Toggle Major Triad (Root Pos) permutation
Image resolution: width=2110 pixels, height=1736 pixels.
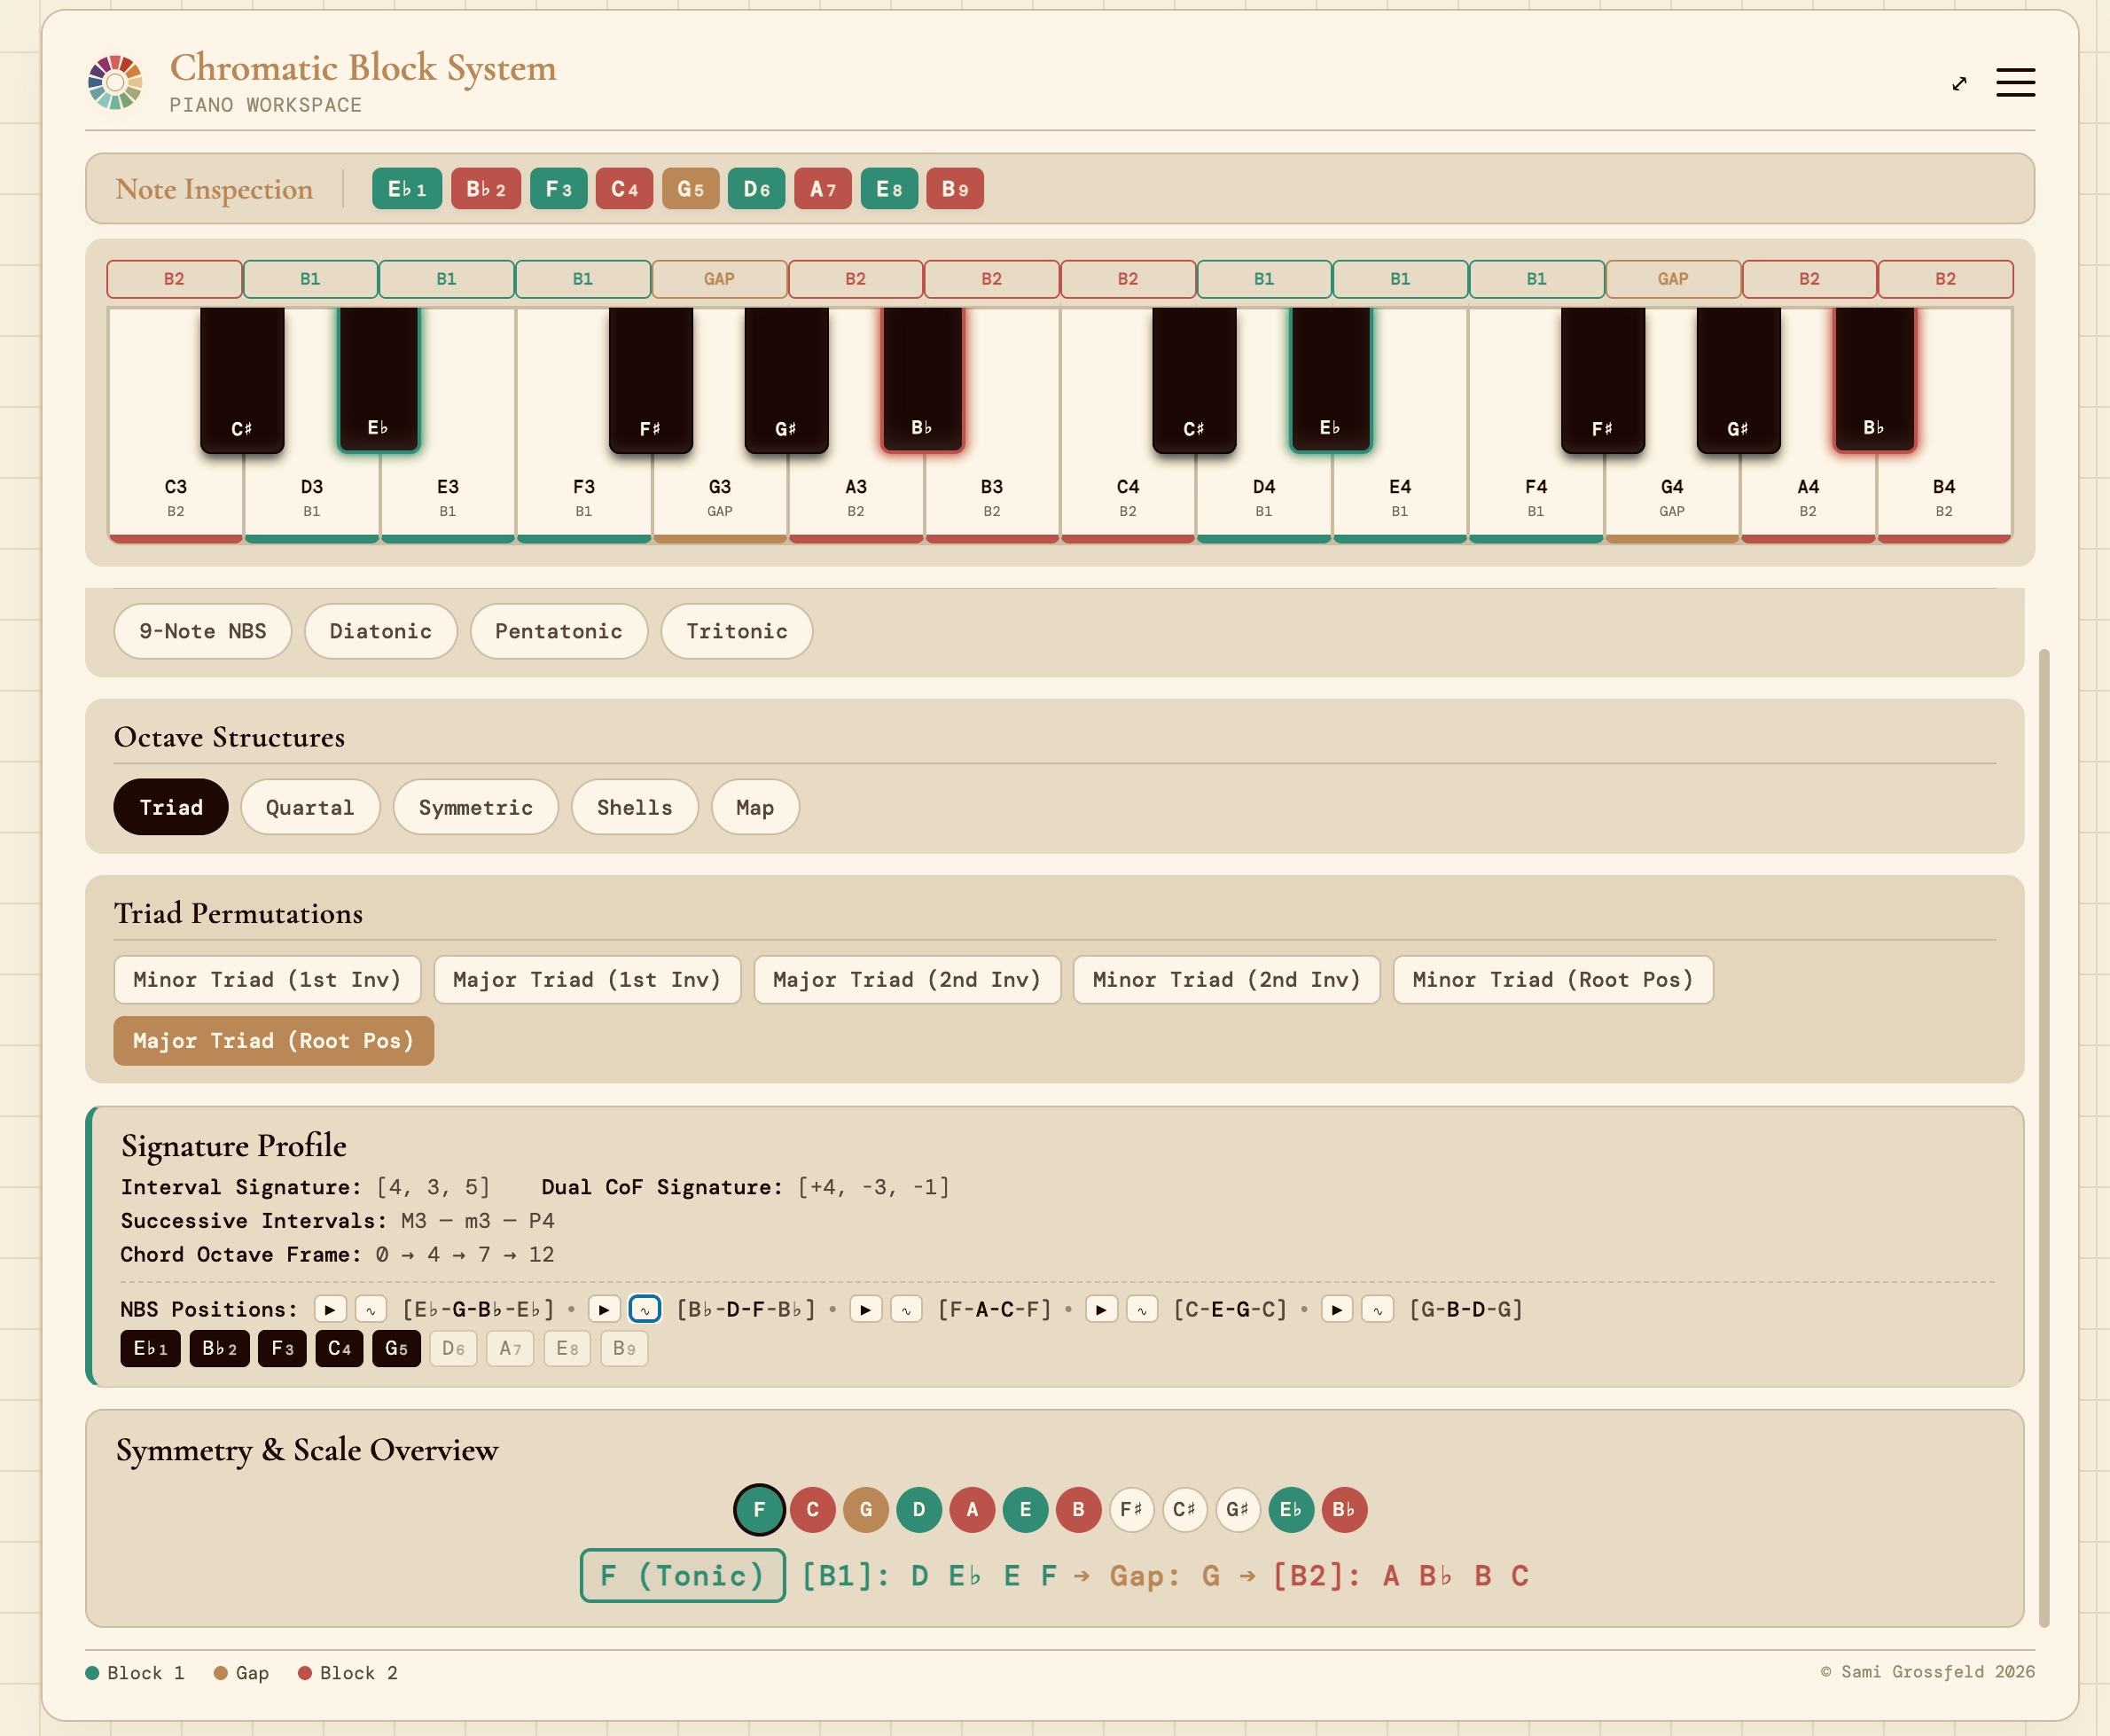coord(274,1041)
